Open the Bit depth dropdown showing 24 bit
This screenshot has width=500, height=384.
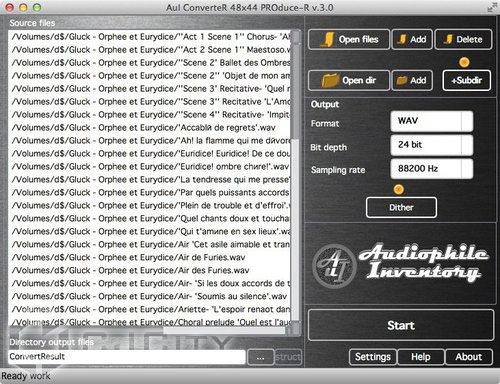pyautogui.click(x=432, y=145)
